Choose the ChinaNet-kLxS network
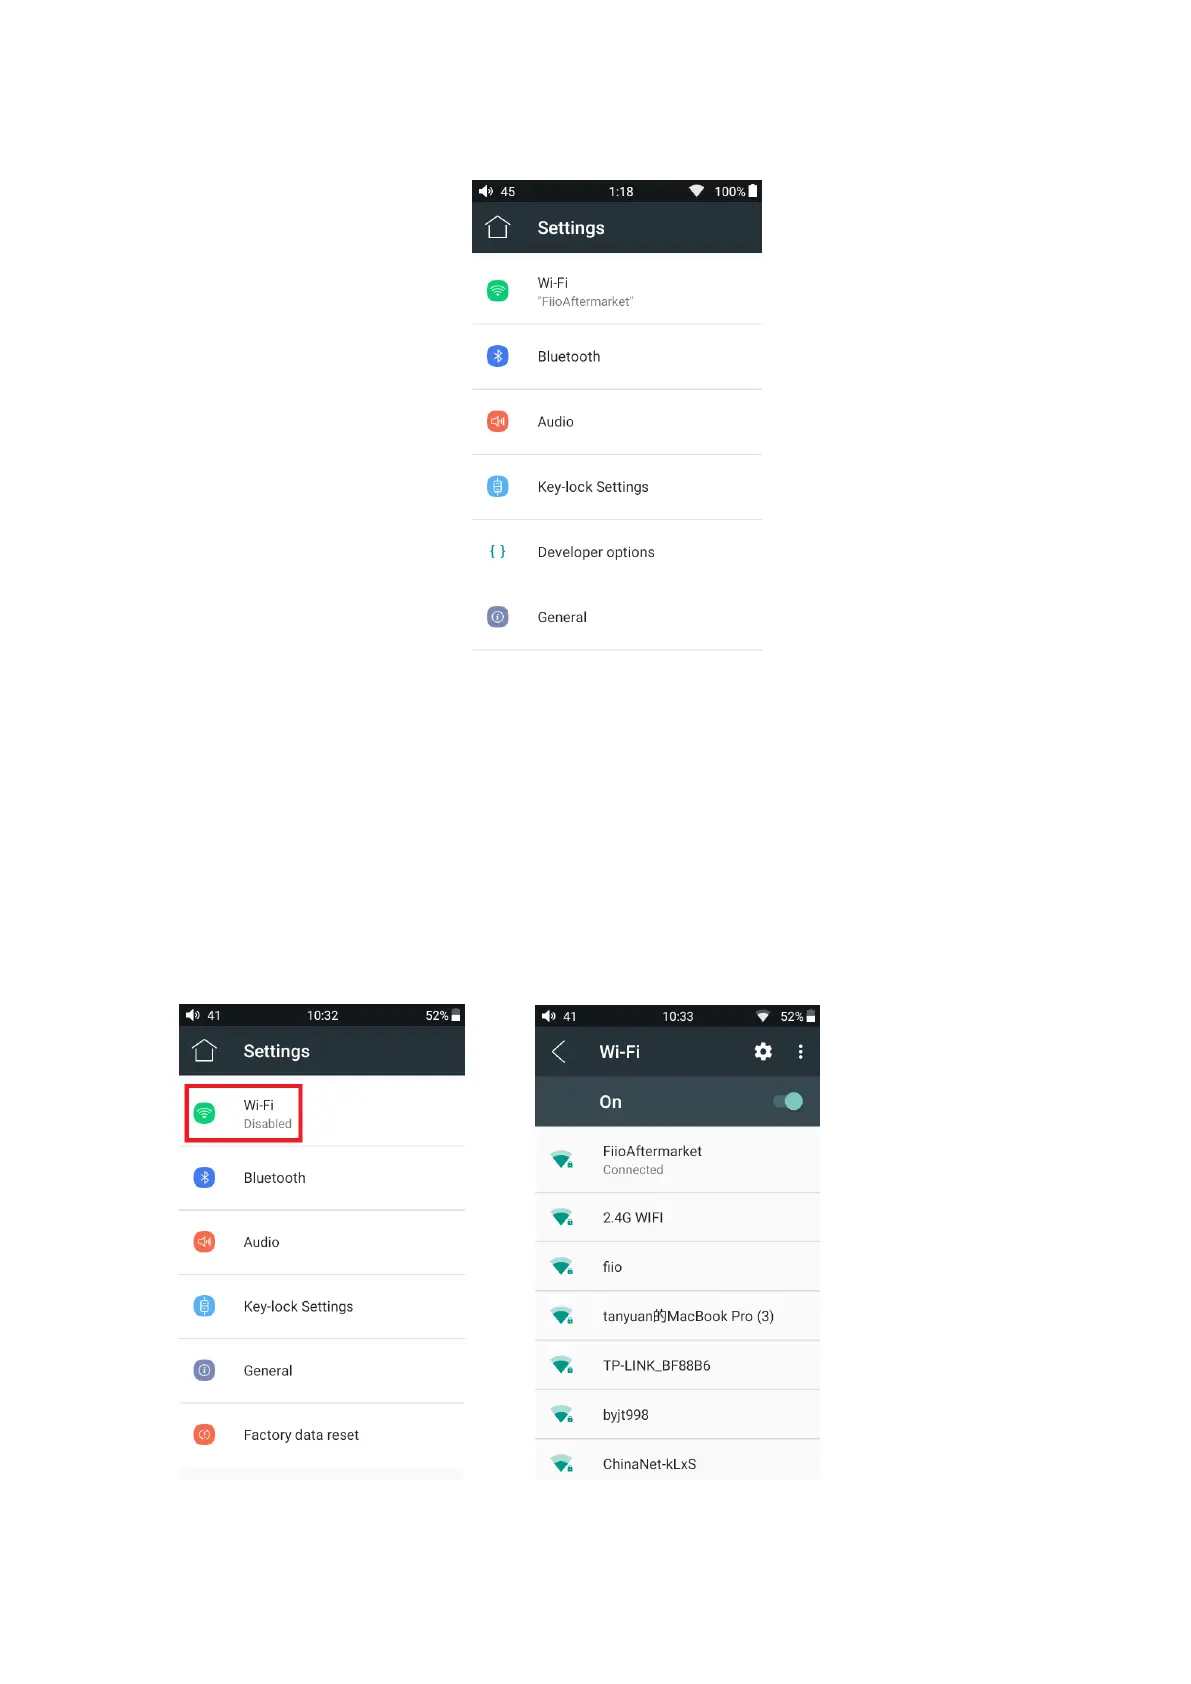Screen dimensions: 1191x1684 click(677, 1462)
